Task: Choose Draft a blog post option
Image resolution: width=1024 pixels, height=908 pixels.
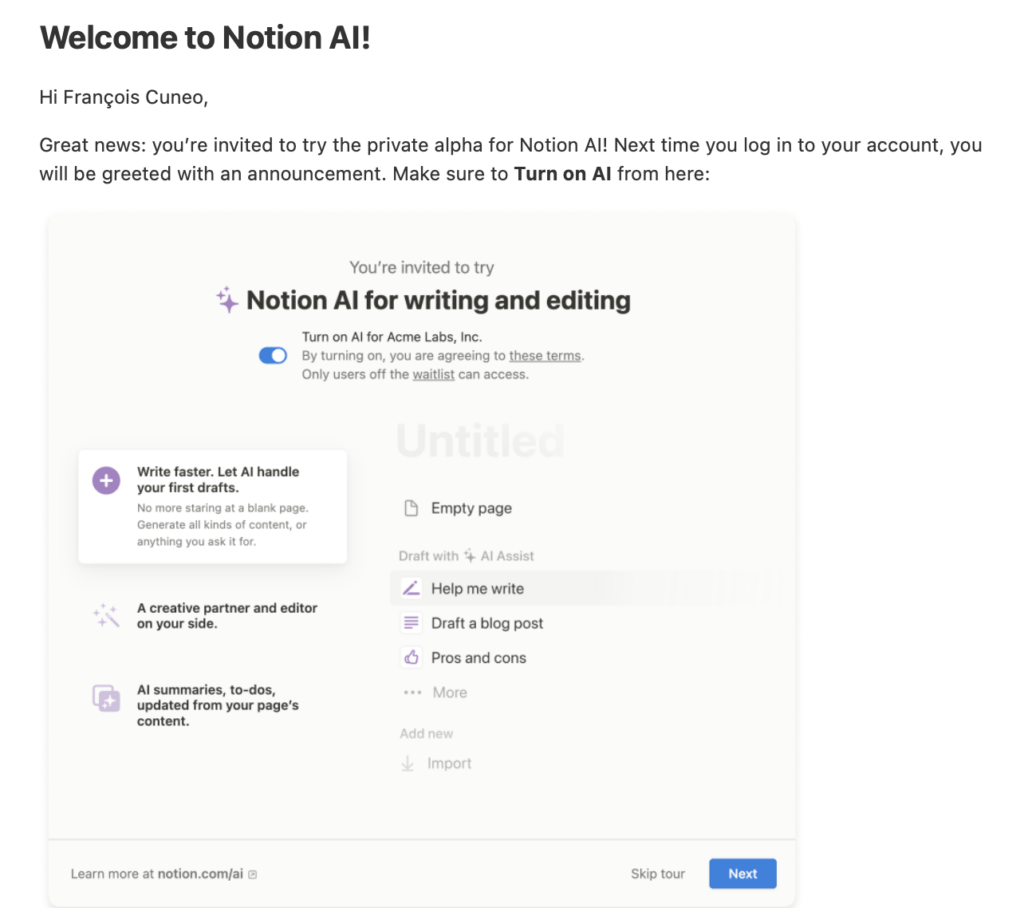Action: tap(487, 623)
